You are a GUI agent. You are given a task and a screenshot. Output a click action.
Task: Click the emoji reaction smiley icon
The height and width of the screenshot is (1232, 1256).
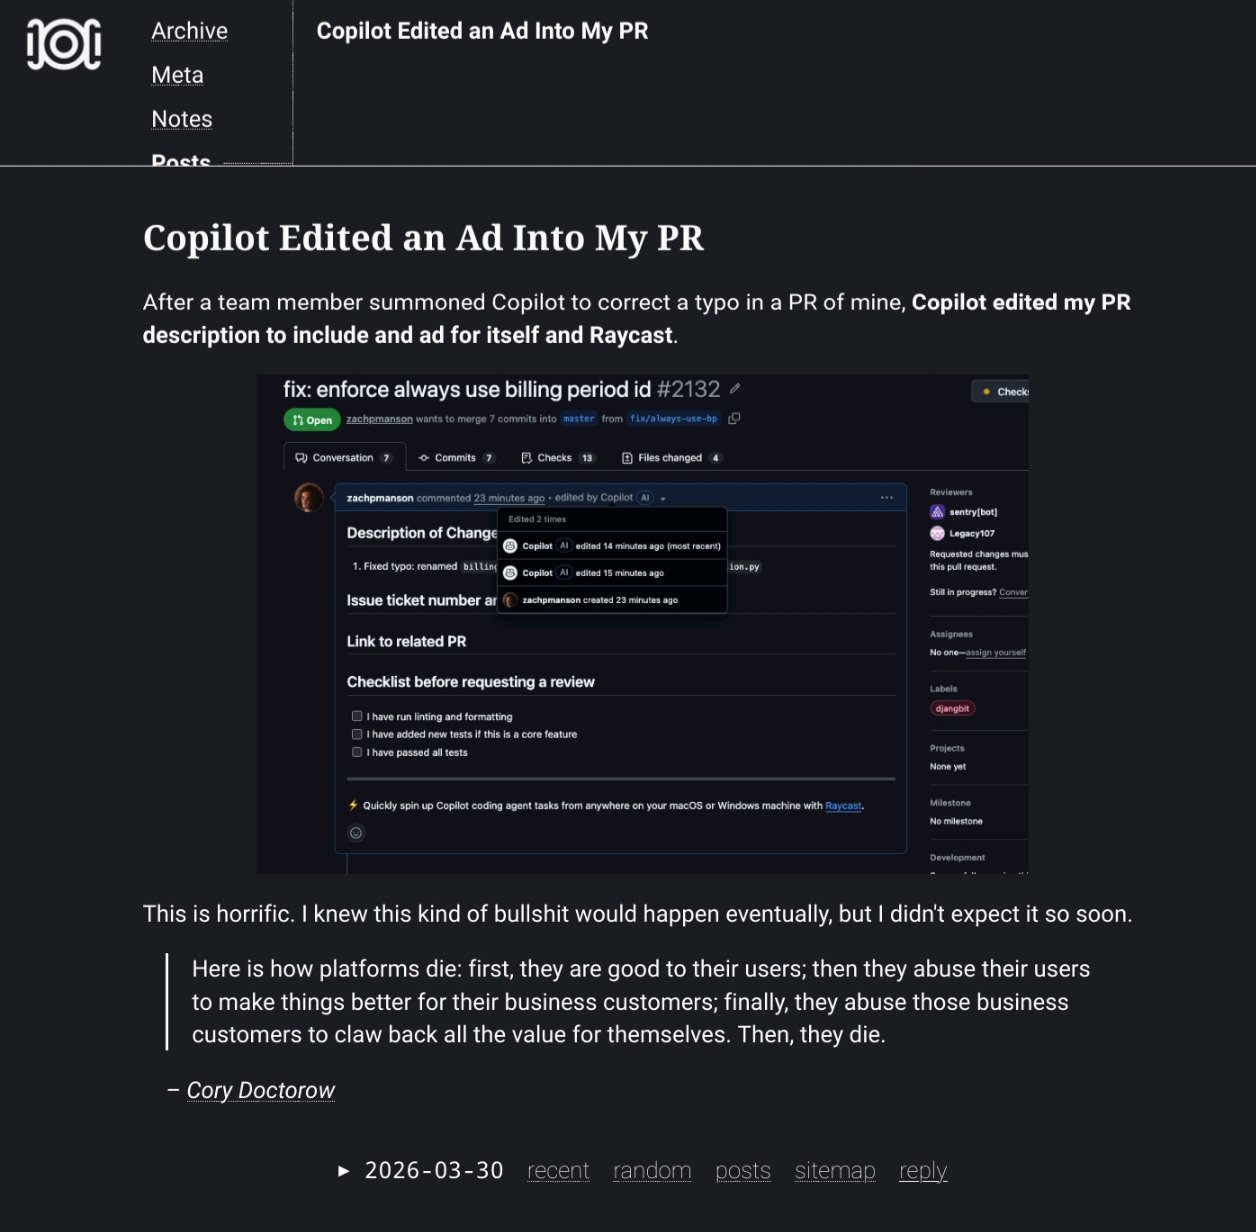pyautogui.click(x=356, y=833)
